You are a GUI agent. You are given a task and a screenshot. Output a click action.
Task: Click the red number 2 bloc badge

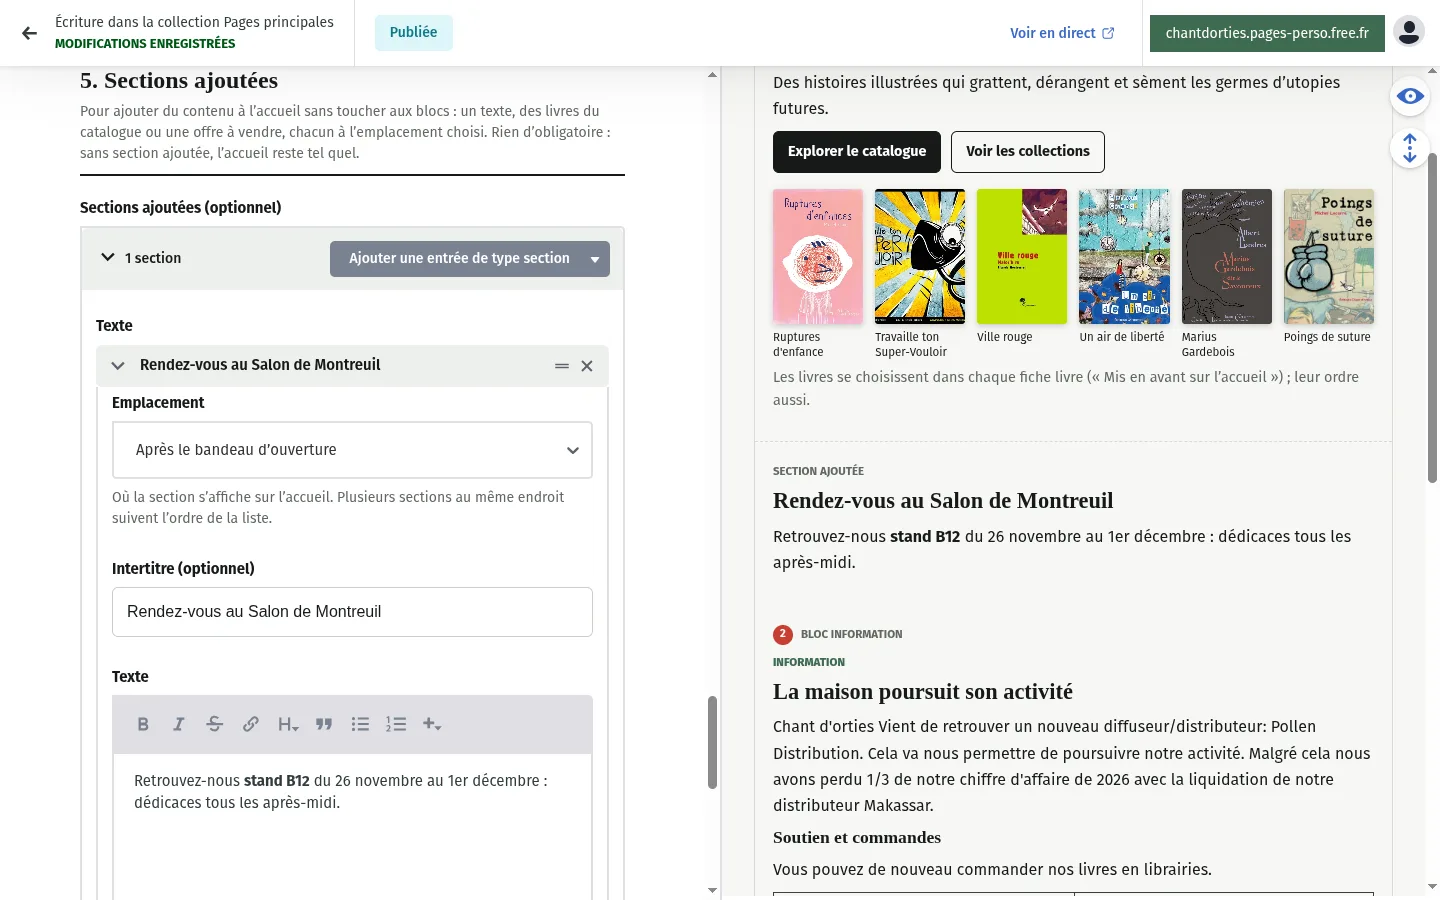pyautogui.click(x=783, y=634)
